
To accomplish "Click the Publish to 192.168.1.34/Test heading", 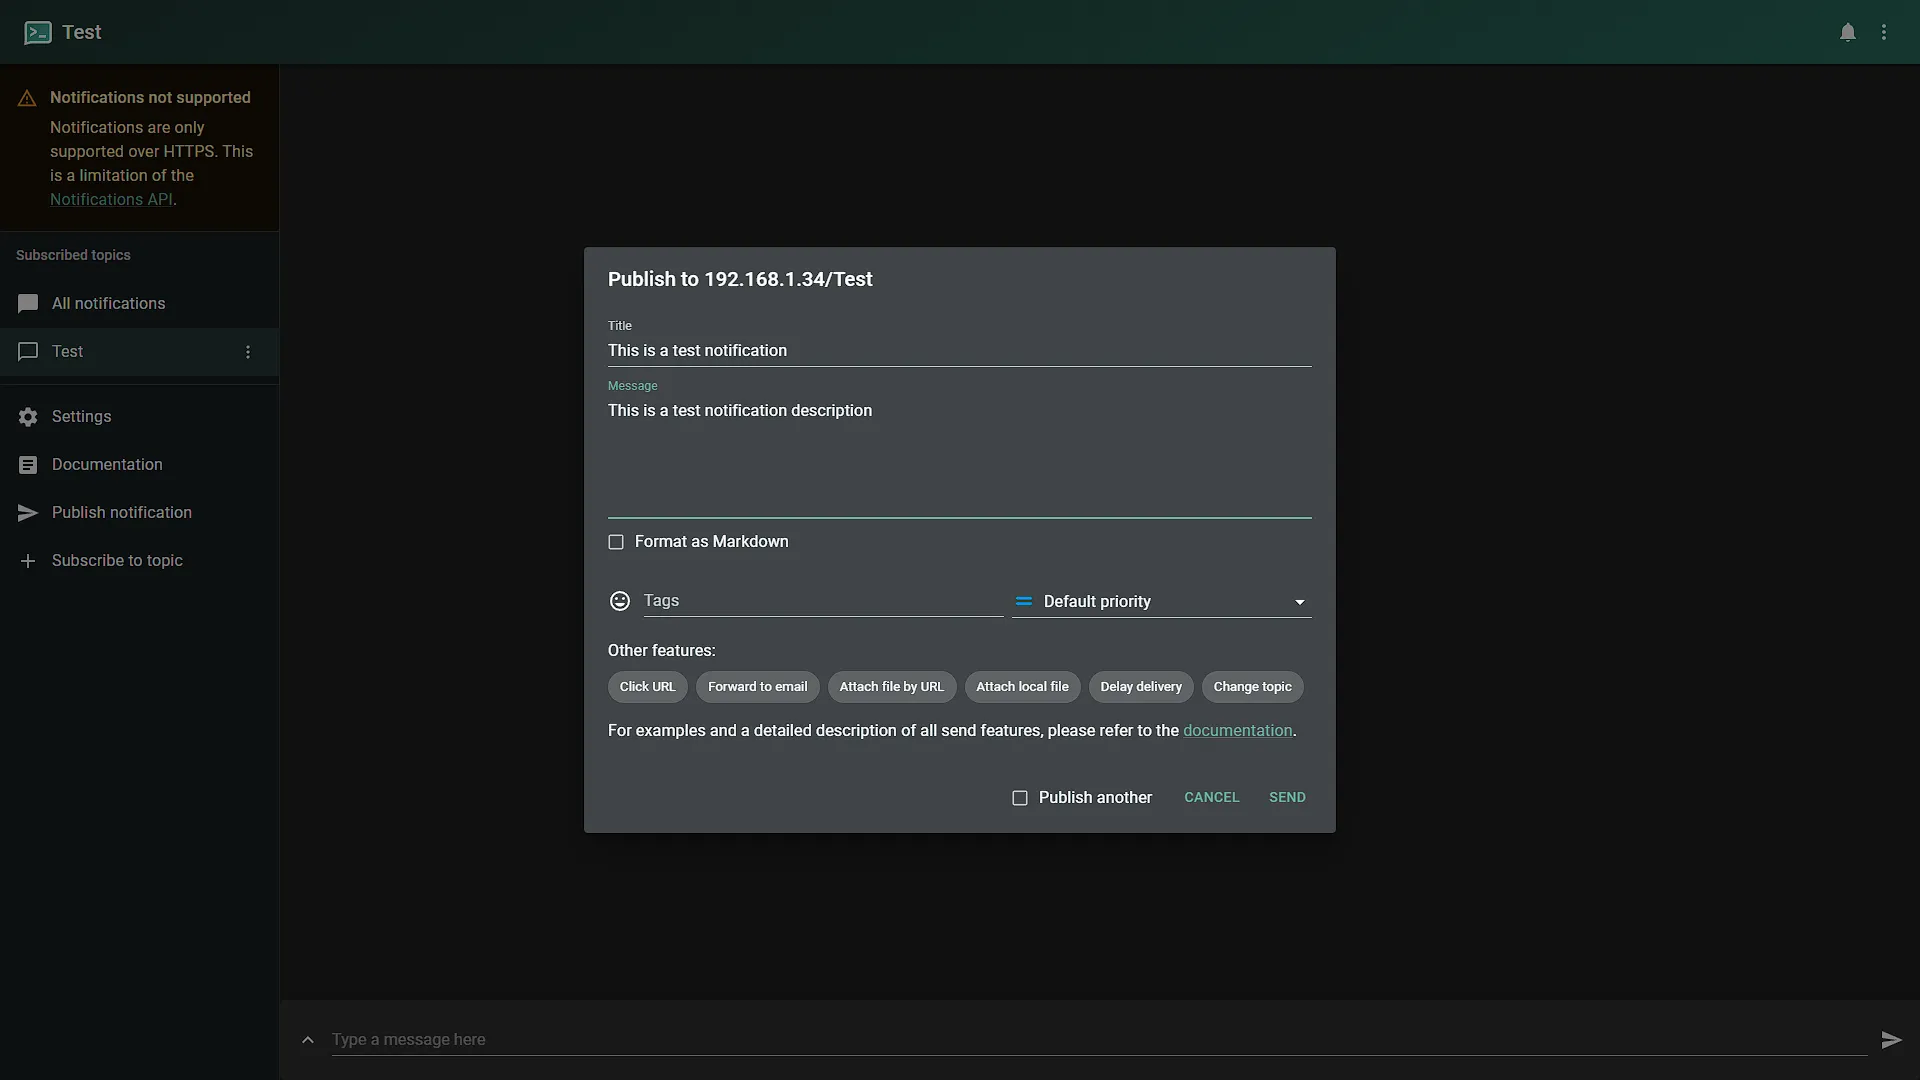I will (740, 280).
